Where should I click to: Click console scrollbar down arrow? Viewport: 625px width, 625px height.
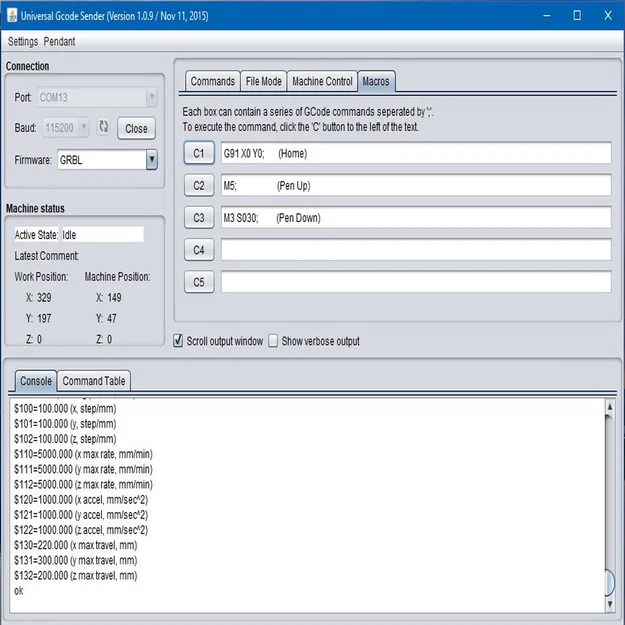coord(609,604)
